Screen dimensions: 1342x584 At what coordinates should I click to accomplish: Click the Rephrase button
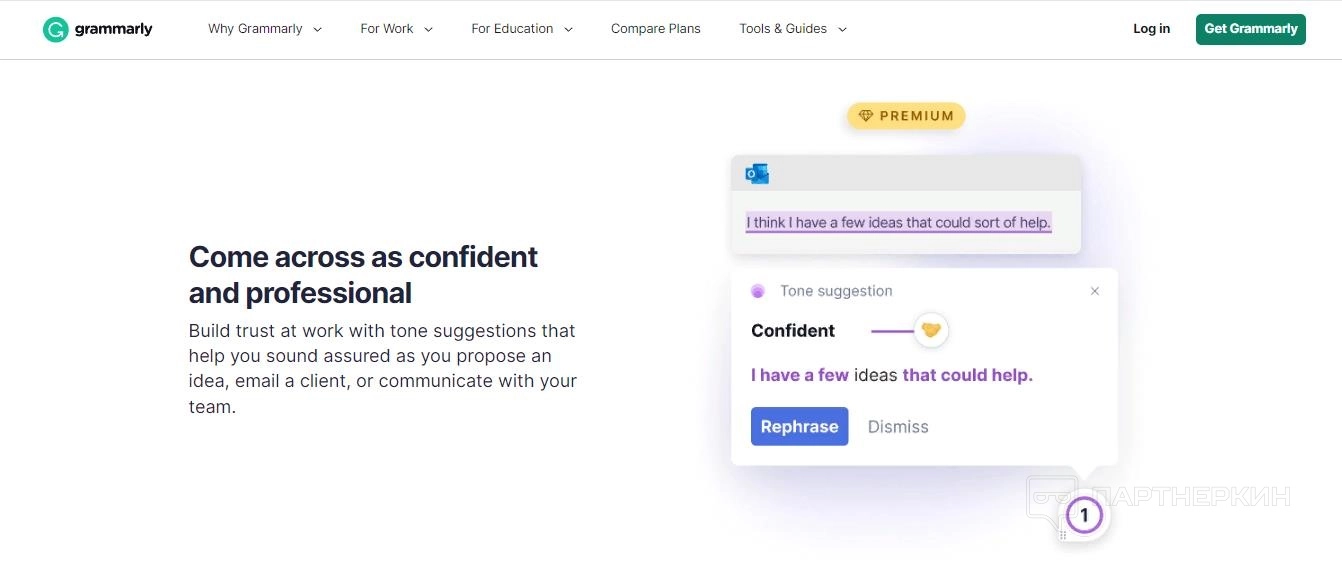[x=799, y=426]
